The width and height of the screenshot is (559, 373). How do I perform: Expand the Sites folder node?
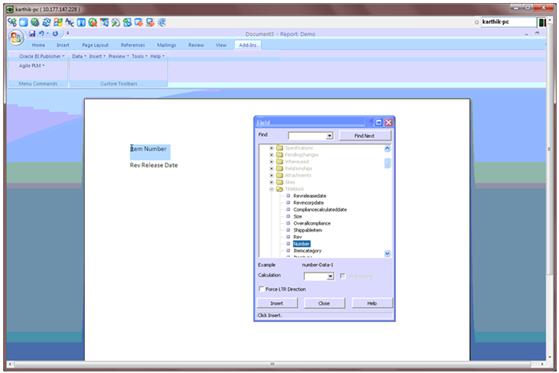coord(271,182)
